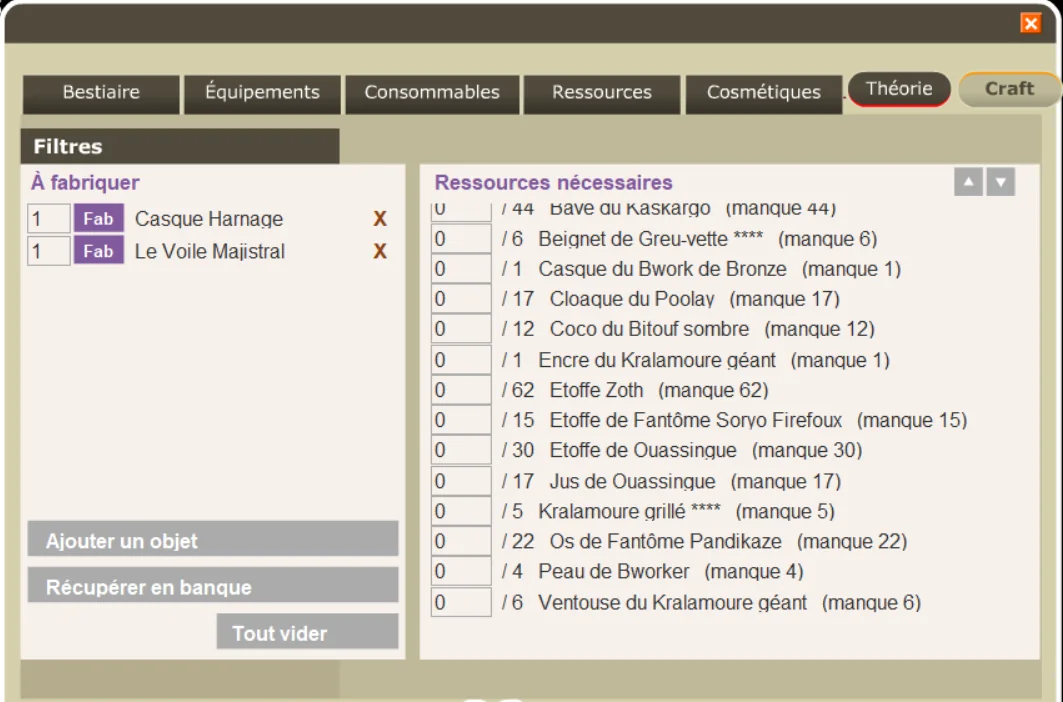Edit quantity field for Le Voile Majistral
The height and width of the screenshot is (702, 1063).
(x=49, y=251)
